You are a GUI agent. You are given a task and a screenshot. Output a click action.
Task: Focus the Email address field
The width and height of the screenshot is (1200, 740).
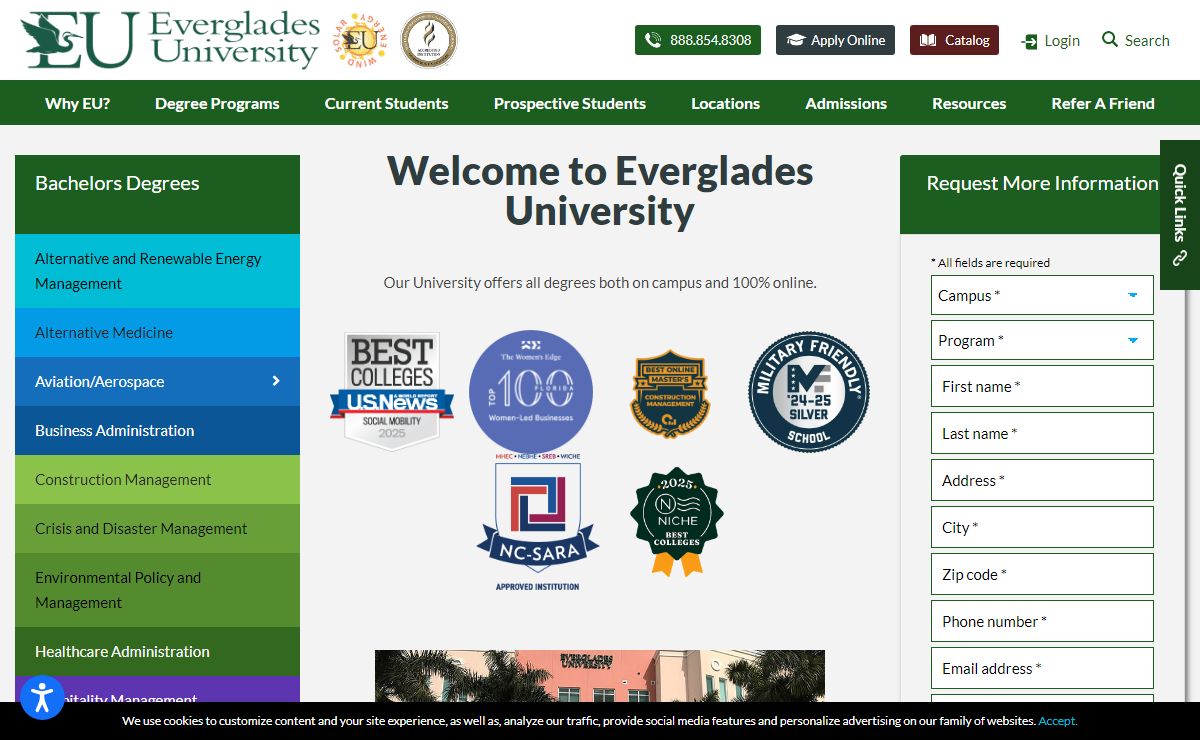tap(1042, 668)
